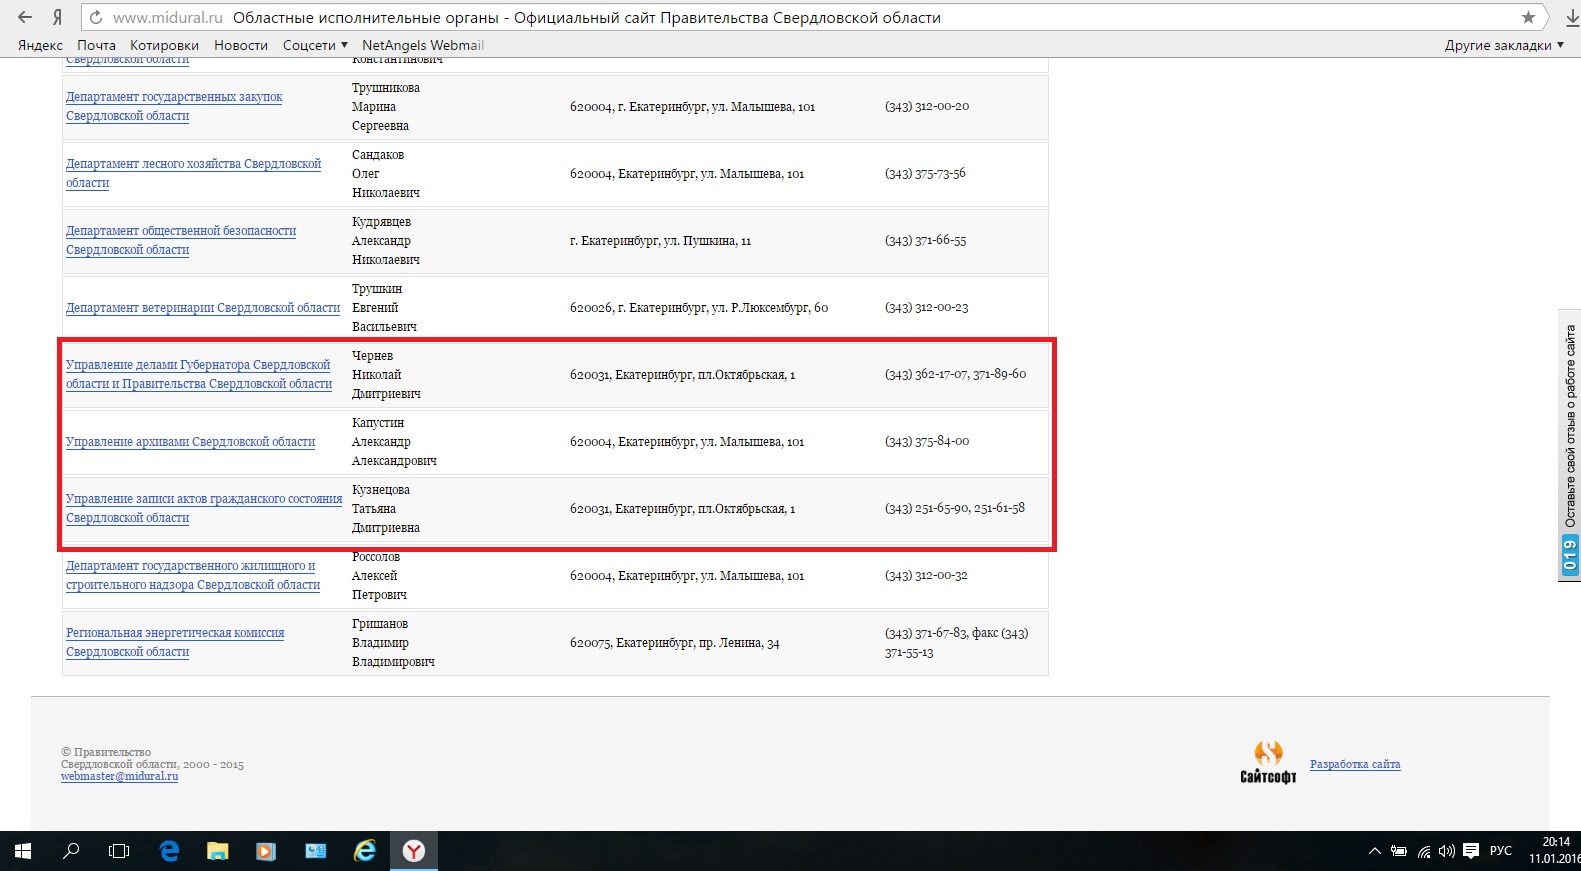Viewport: 1581px width, 871px height.
Task: Launch Microsoft Edge from the taskbar
Action: pyautogui.click(x=169, y=851)
